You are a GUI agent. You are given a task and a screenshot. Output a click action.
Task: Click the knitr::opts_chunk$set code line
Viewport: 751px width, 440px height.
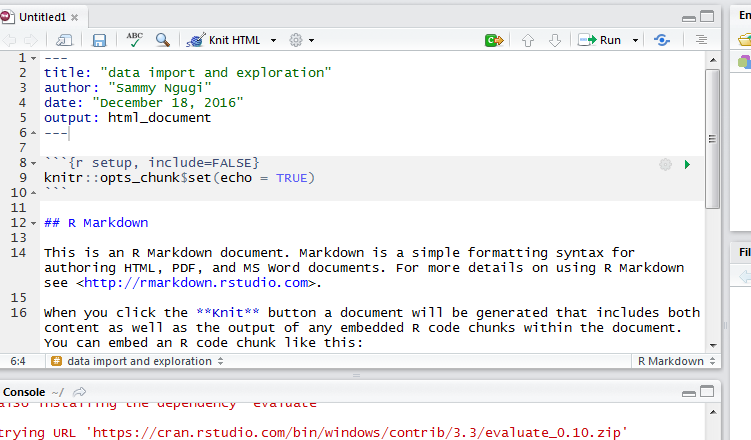[180, 178]
